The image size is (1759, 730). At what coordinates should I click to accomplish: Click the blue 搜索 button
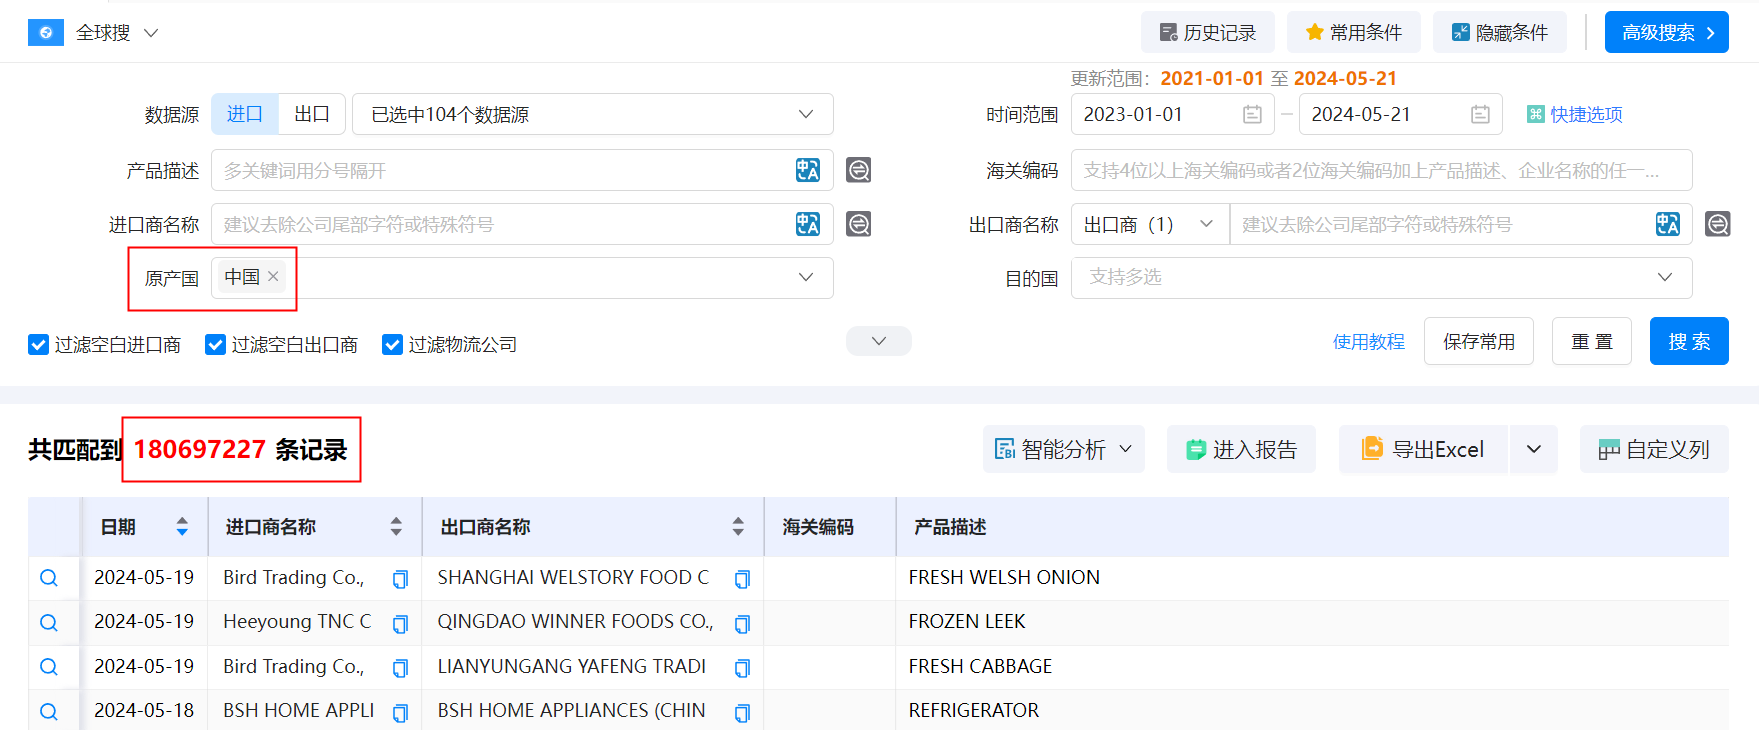(x=1688, y=342)
